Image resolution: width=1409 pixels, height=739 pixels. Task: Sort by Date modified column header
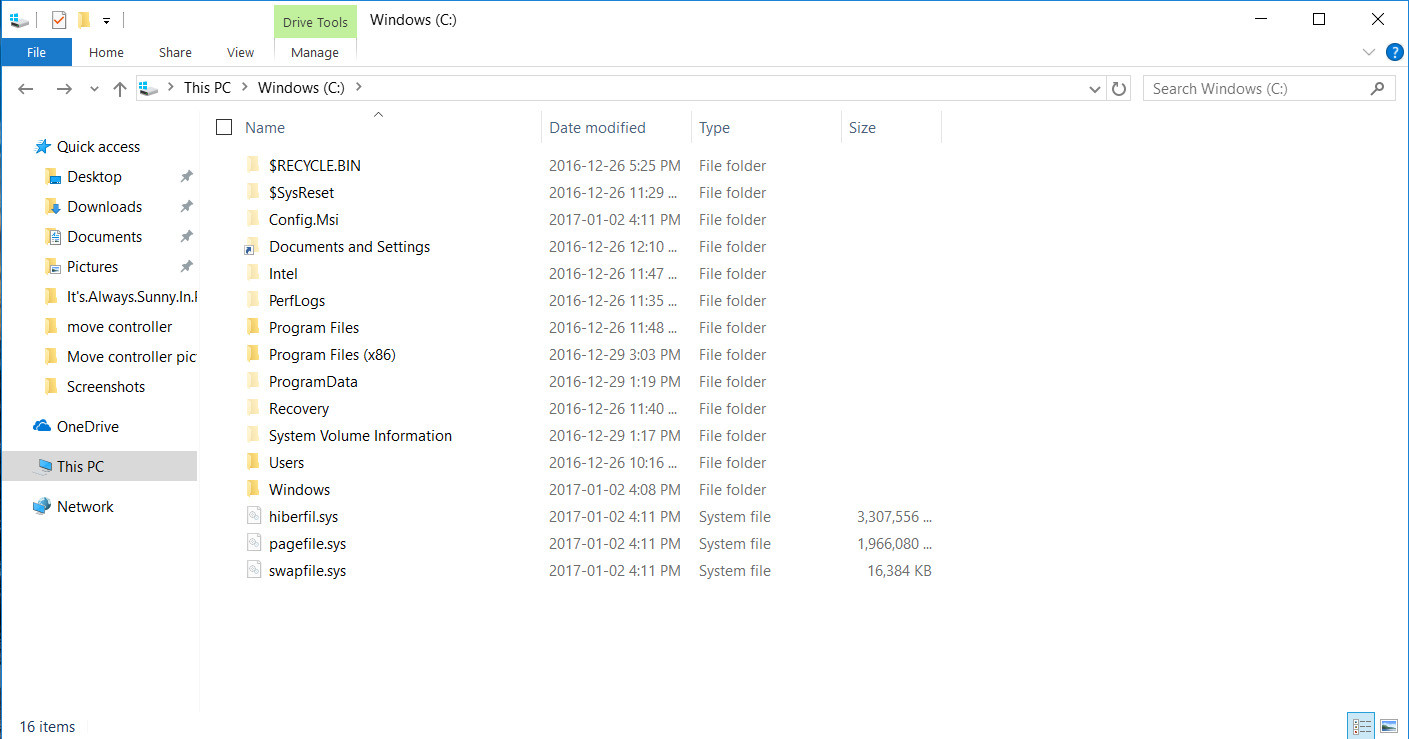click(x=597, y=128)
